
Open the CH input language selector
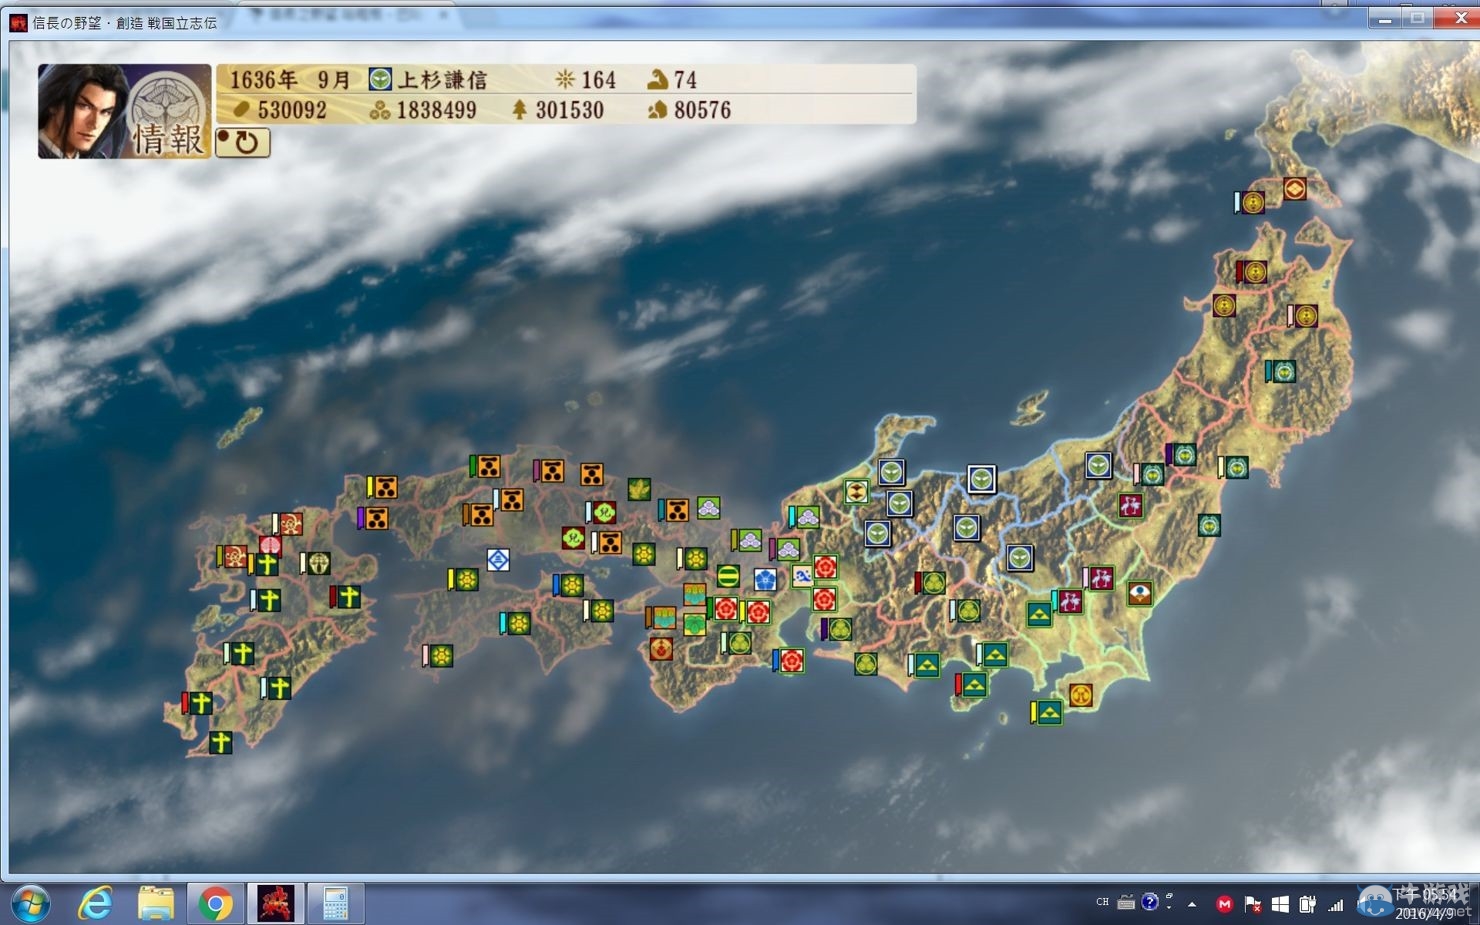[1102, 902]
